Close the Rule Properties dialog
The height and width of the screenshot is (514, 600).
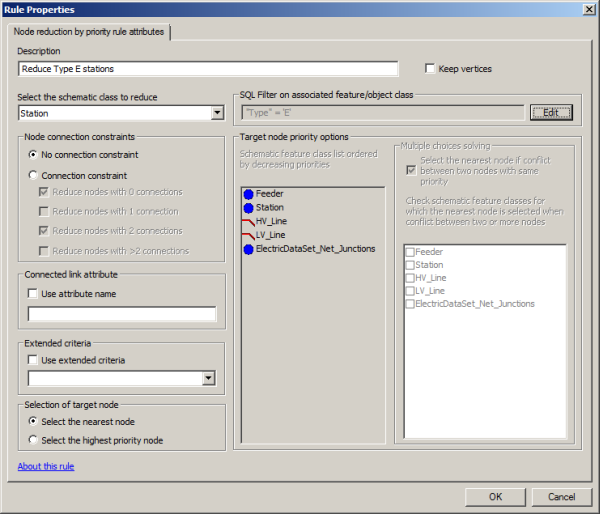[x=587, y=9]
